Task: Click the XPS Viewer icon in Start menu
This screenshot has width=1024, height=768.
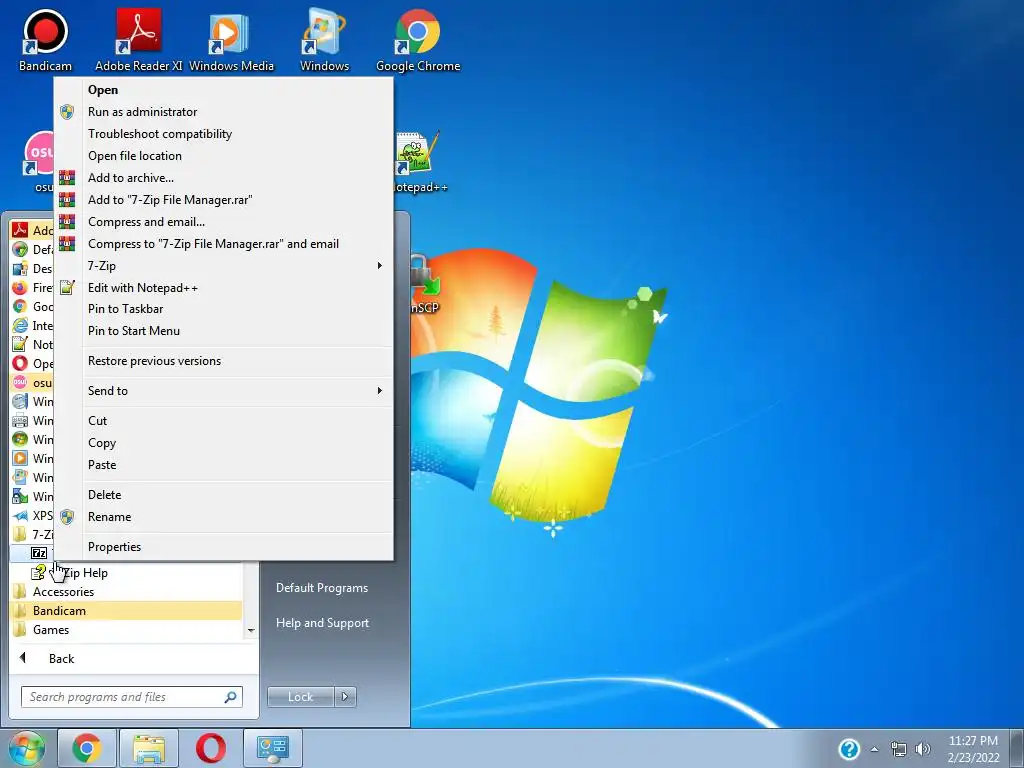Action: [x=20, y=515]
